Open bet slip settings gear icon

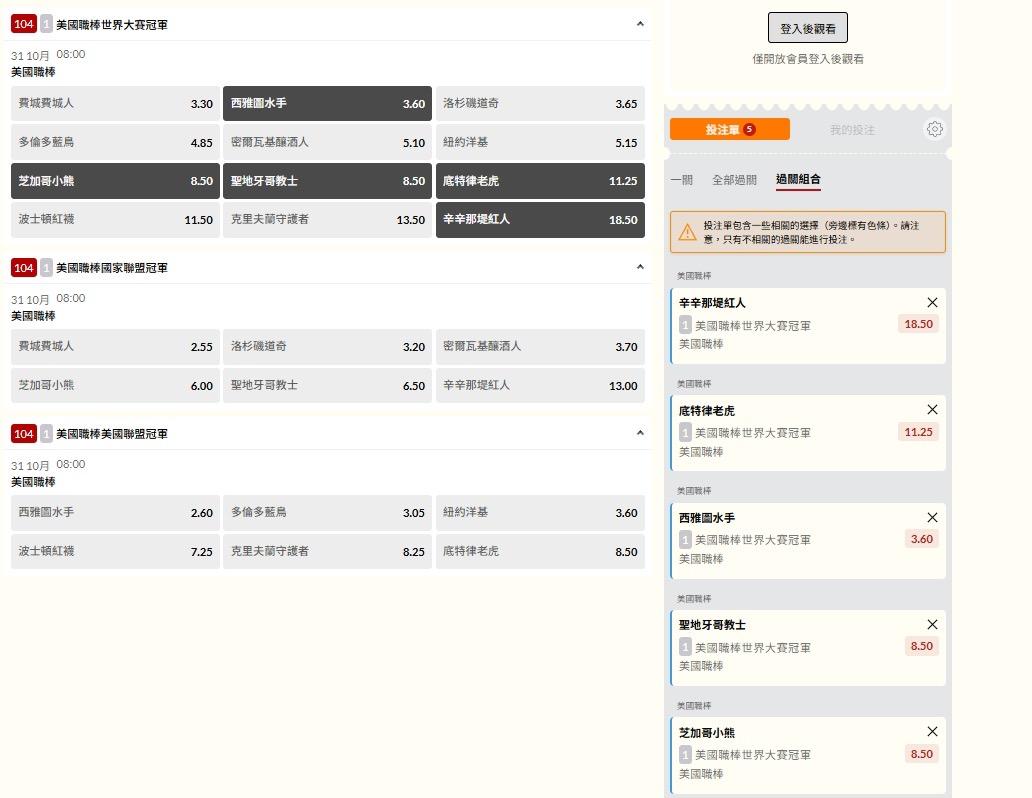[x=935, y=129]
